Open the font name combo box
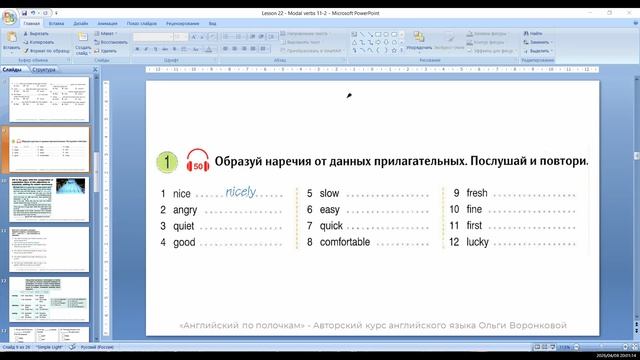Viewport: 640px width, 360px height. [153, 37]
